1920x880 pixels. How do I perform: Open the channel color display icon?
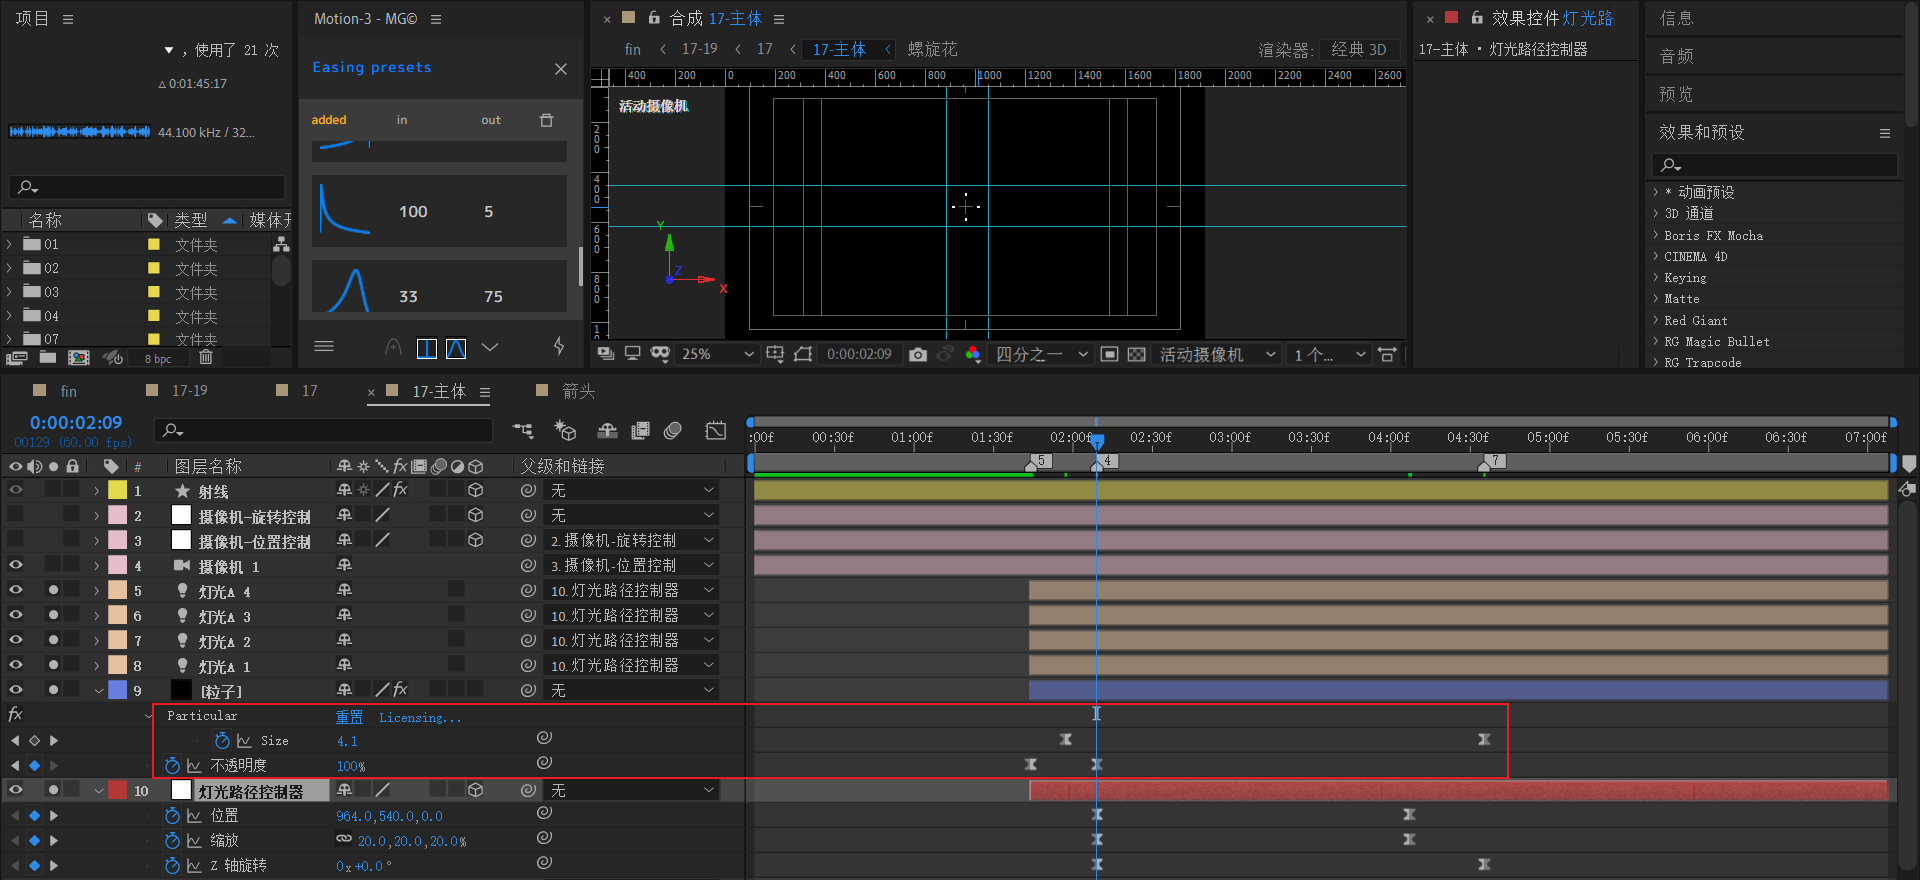[x=973, y=354]
